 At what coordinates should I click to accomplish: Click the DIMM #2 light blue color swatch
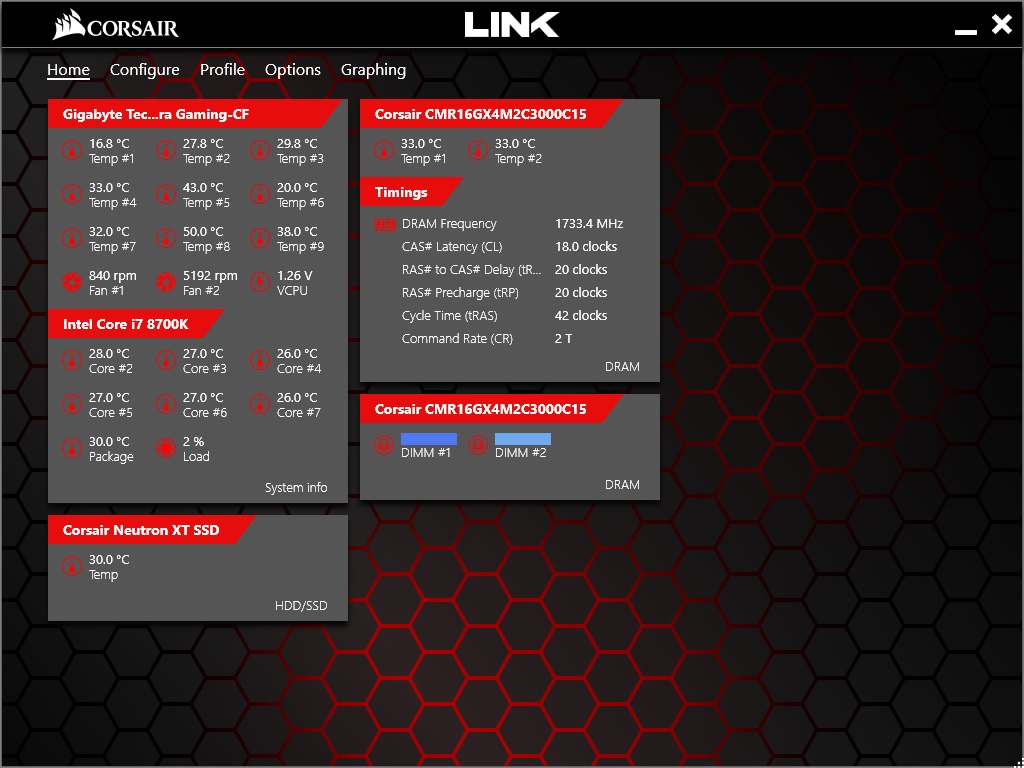point(523,439)
